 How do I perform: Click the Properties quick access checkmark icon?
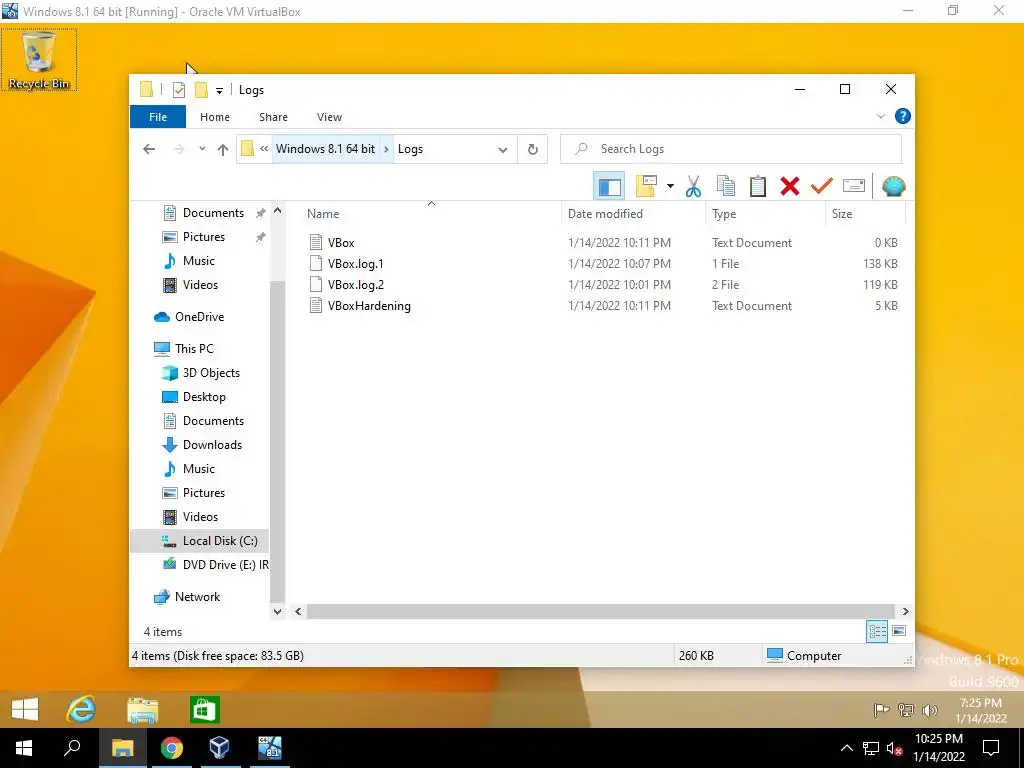point(178,89)
